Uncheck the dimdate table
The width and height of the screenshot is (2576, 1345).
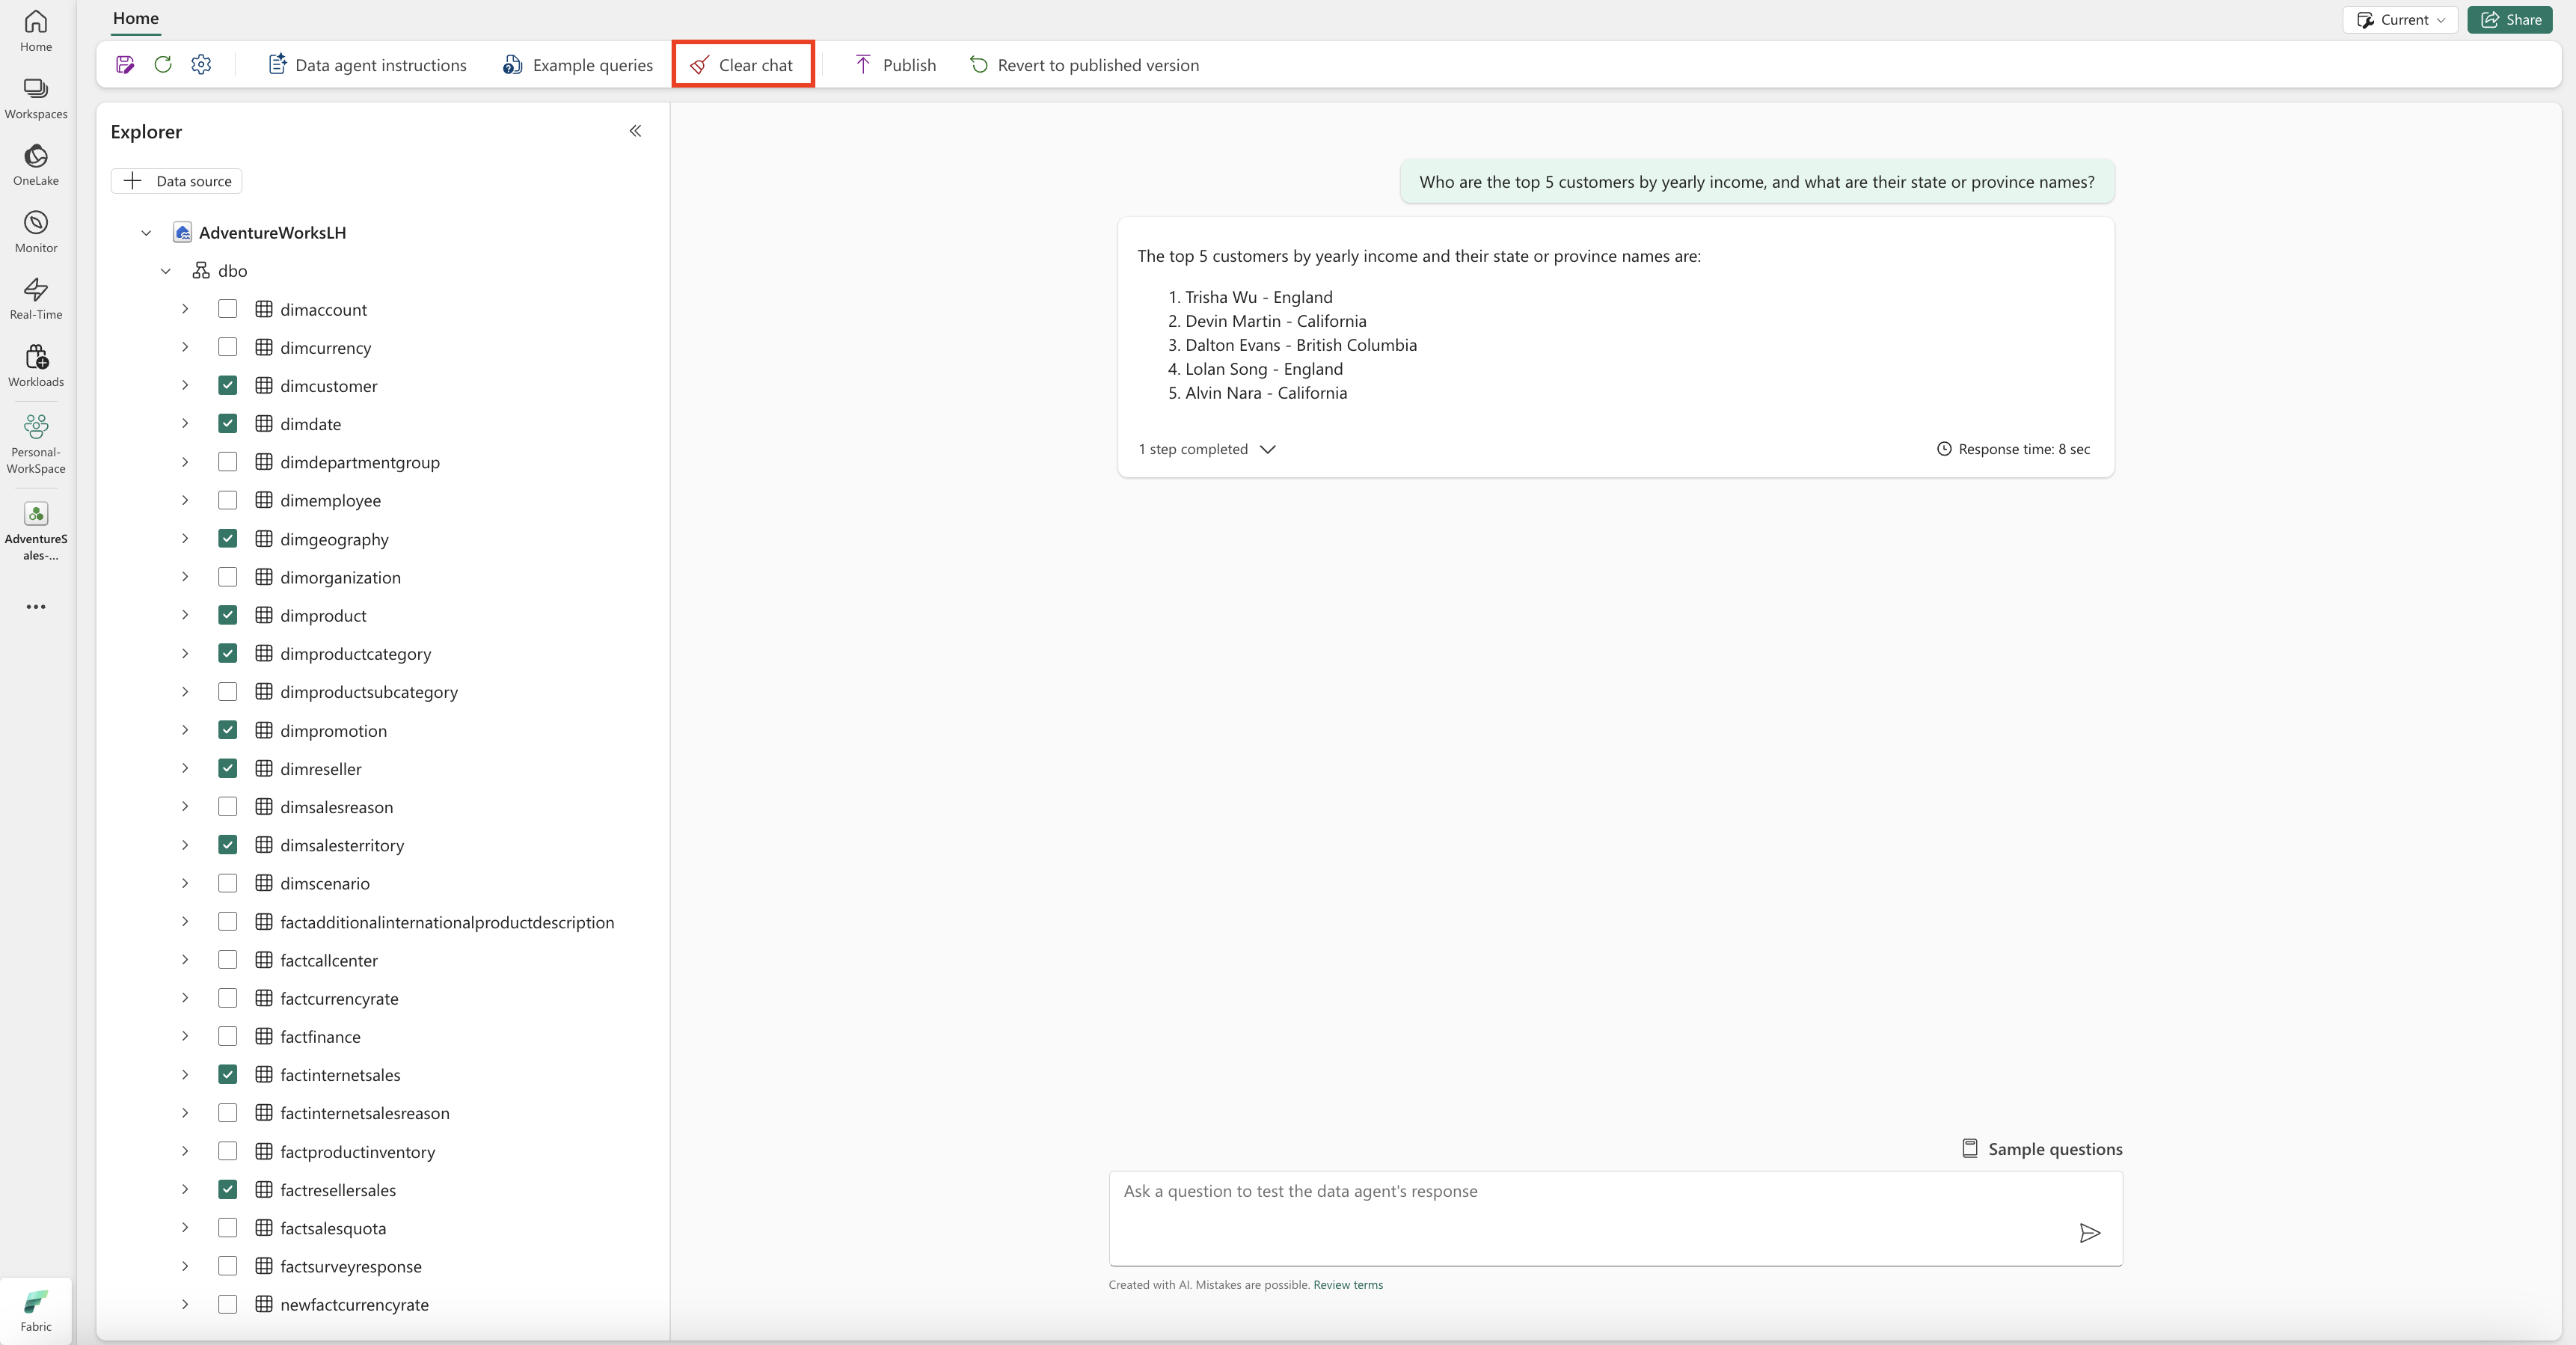click(228, 424)
